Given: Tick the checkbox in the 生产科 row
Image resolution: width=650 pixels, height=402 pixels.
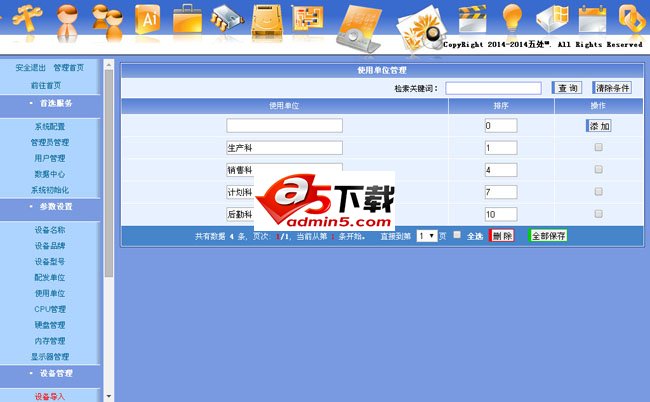Looking at the screenshot, I should [598, 147].
